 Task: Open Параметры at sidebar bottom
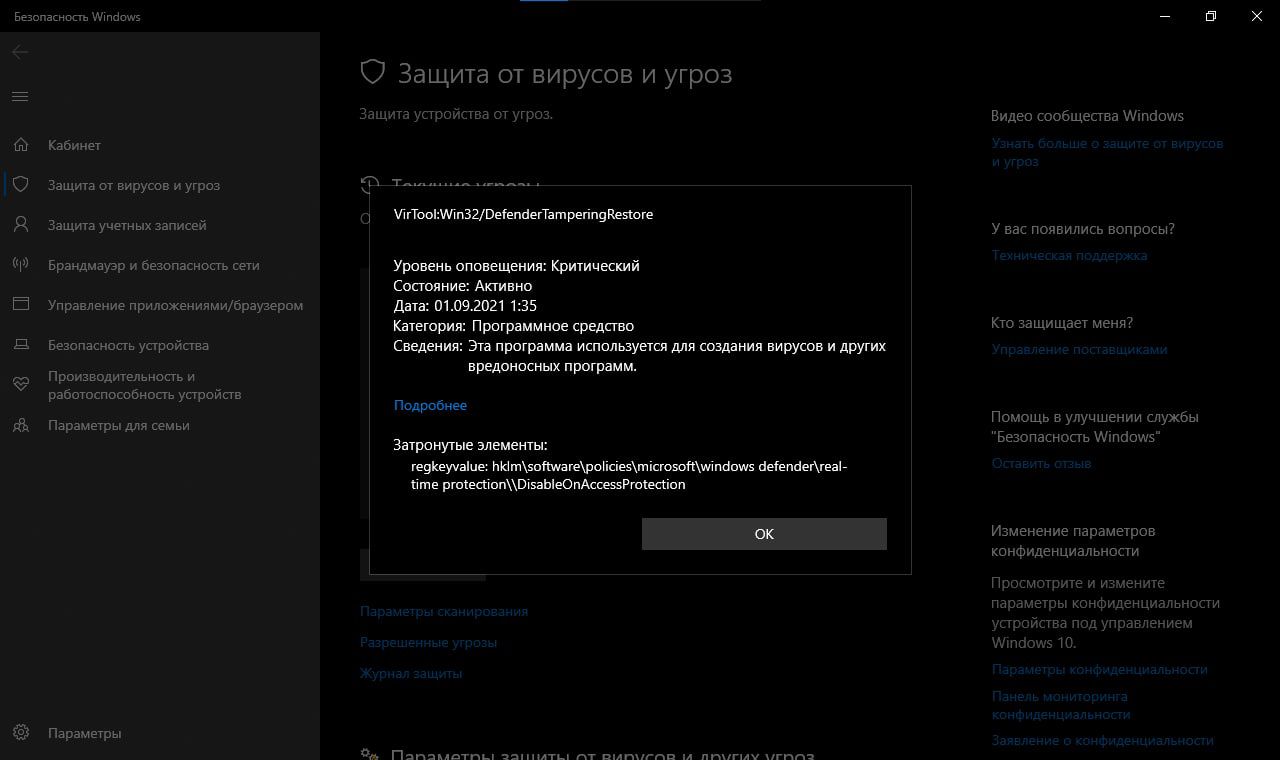(85, 733)
